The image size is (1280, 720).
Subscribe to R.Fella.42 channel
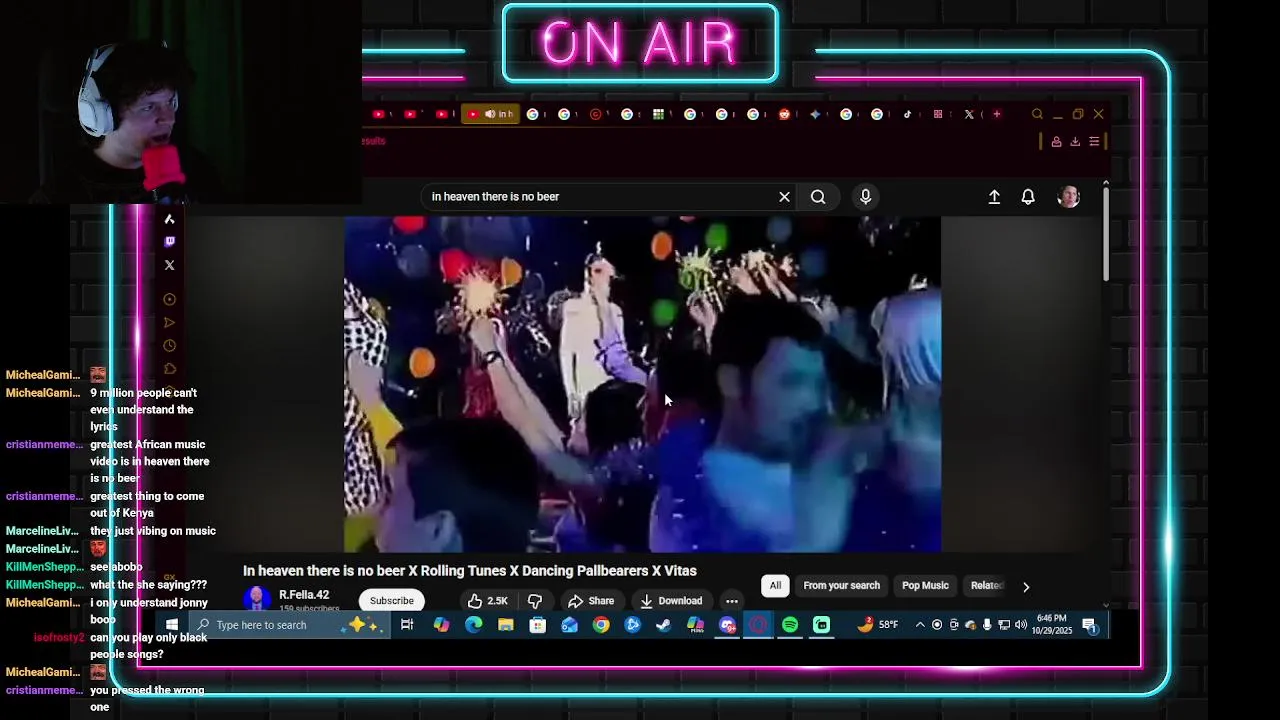pyautogui.click(x=392, y=601)
